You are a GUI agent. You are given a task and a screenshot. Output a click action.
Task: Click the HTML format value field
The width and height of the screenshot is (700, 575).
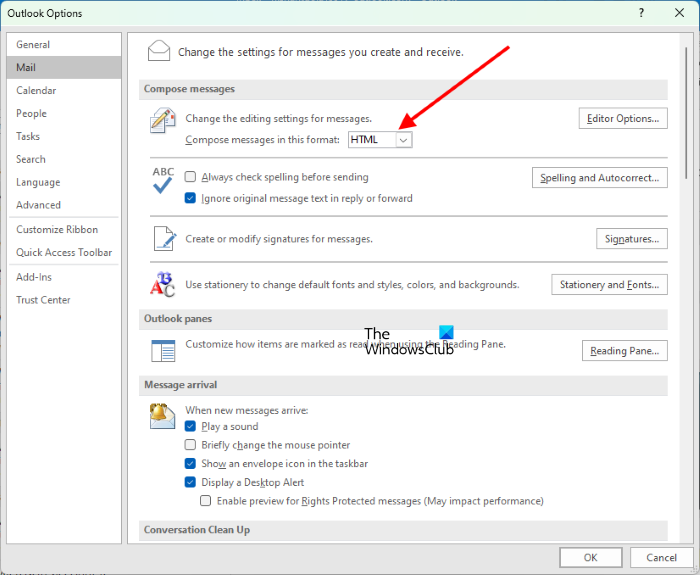pyautogui.click(x=372, y=140)
